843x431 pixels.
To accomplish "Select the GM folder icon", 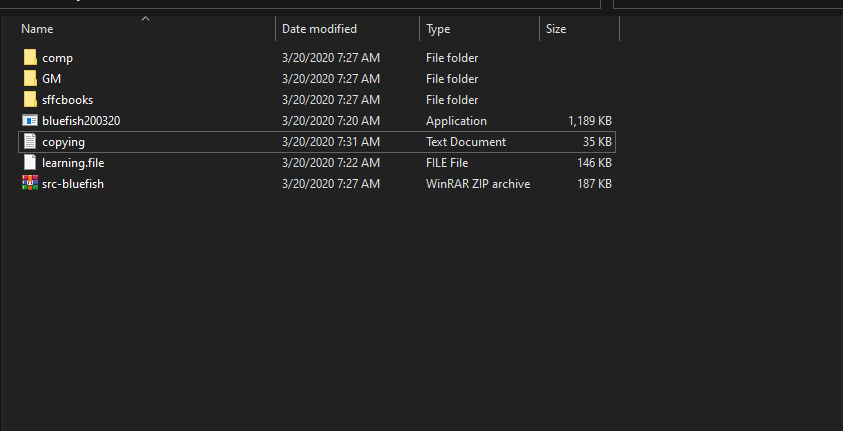I will [30, 78].
